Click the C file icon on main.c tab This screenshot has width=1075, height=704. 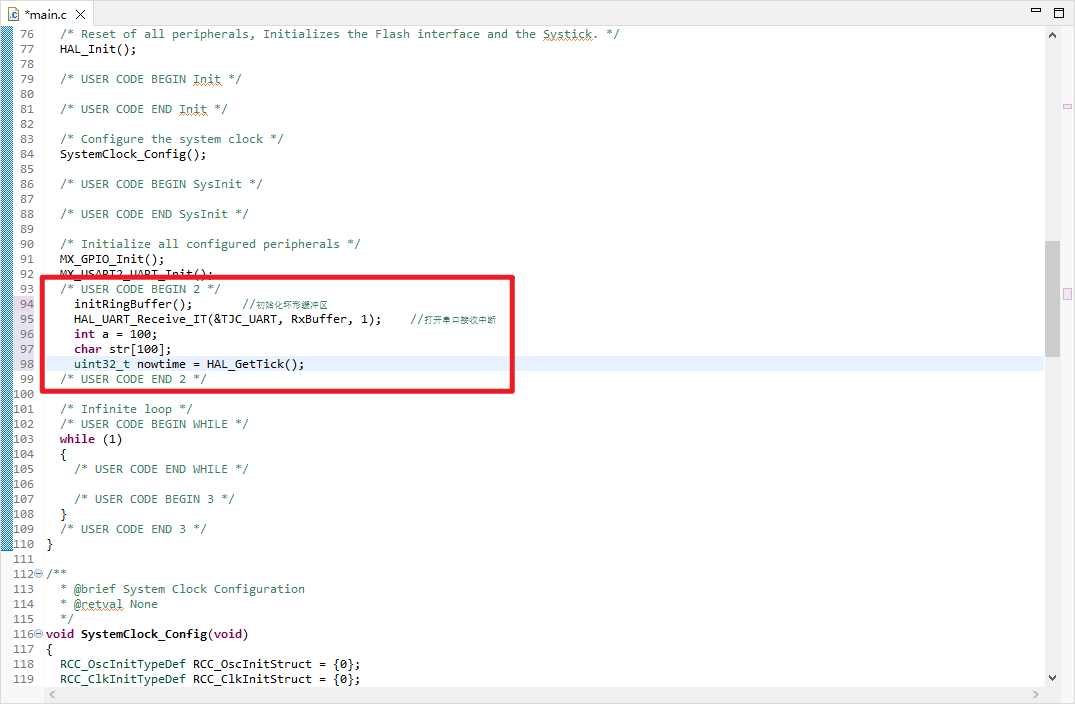(x=14, y=13)
